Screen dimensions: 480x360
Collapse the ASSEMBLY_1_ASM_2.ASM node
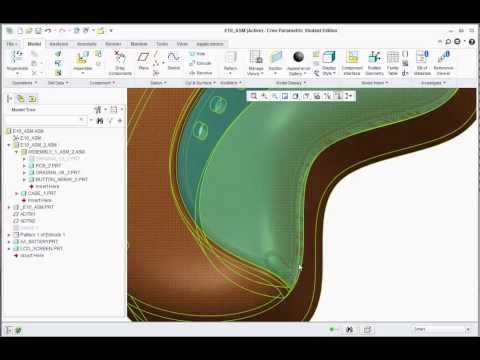[x=16, y=152]
